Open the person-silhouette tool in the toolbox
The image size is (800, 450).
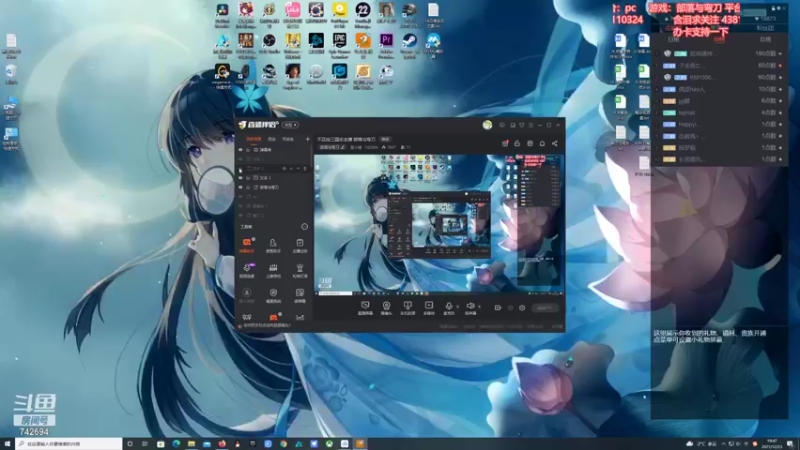273,245
